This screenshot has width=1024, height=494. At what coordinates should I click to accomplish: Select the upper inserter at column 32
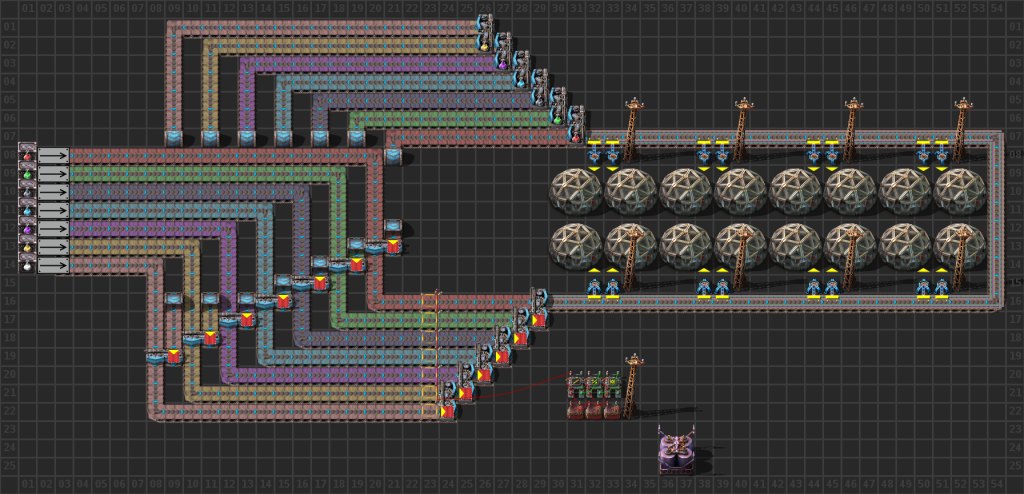(594, 156)
